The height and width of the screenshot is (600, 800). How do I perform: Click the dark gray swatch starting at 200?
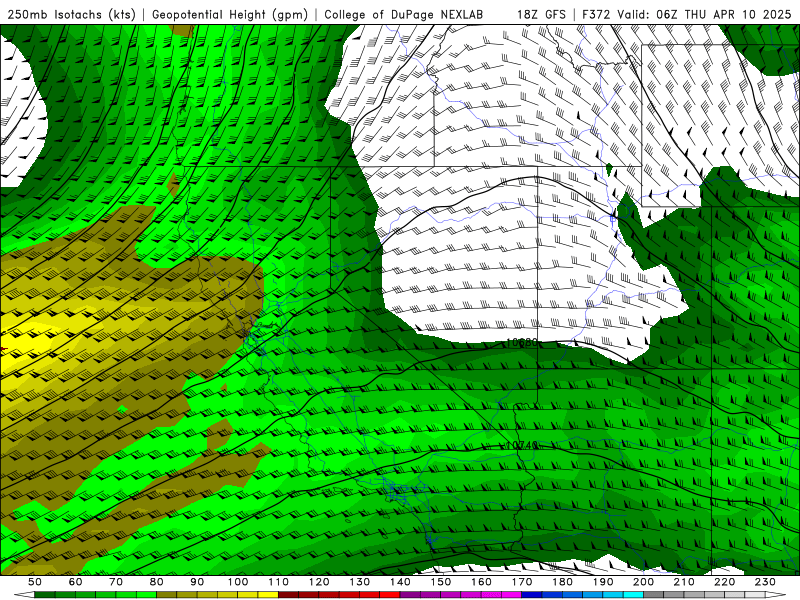click(654, 595)
